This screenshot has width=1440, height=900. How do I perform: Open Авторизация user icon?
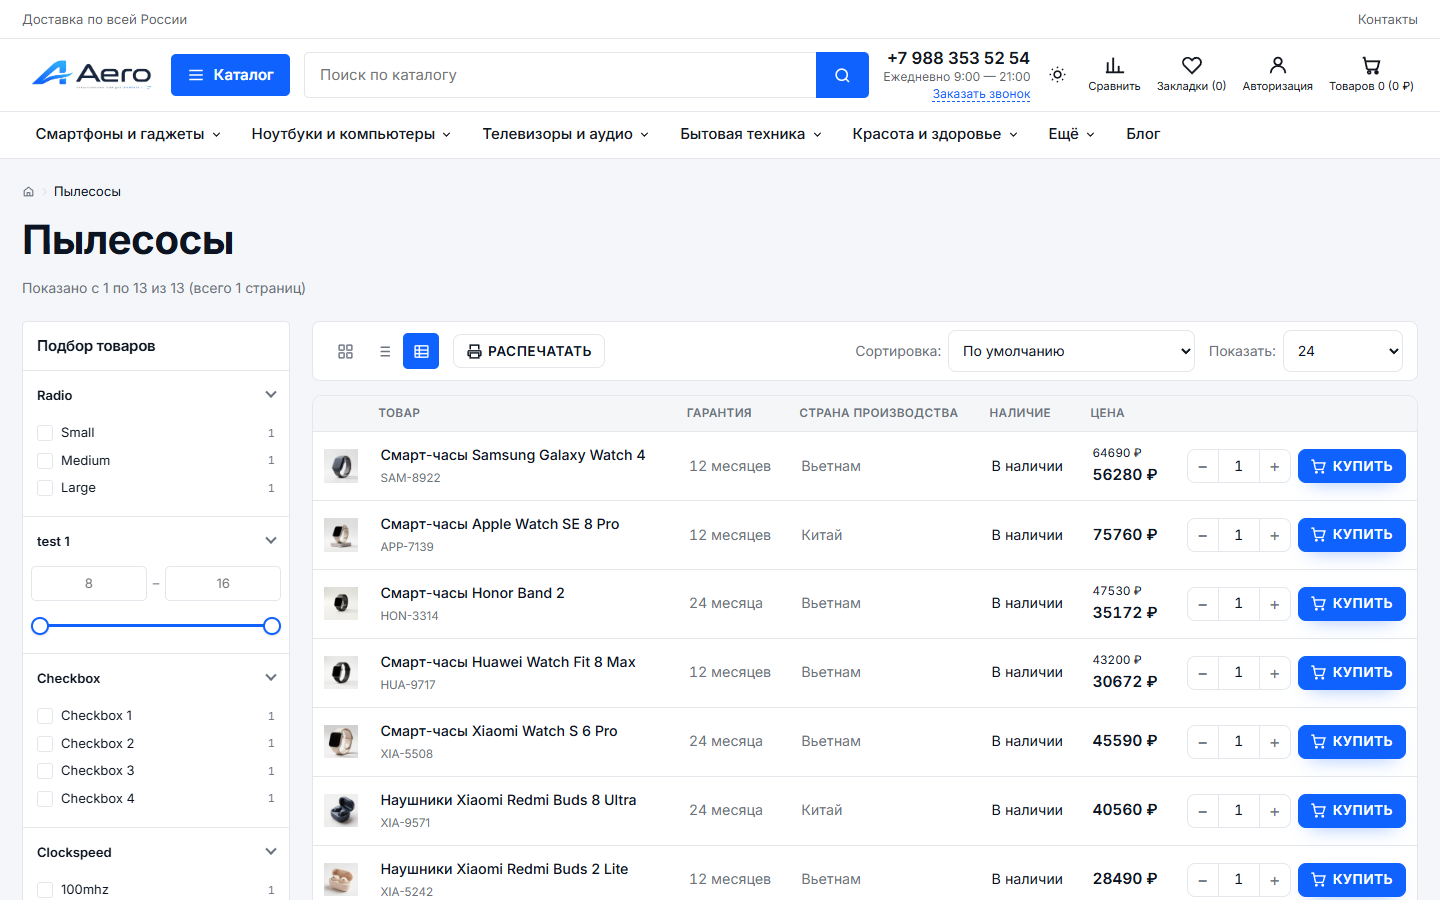1277,75
